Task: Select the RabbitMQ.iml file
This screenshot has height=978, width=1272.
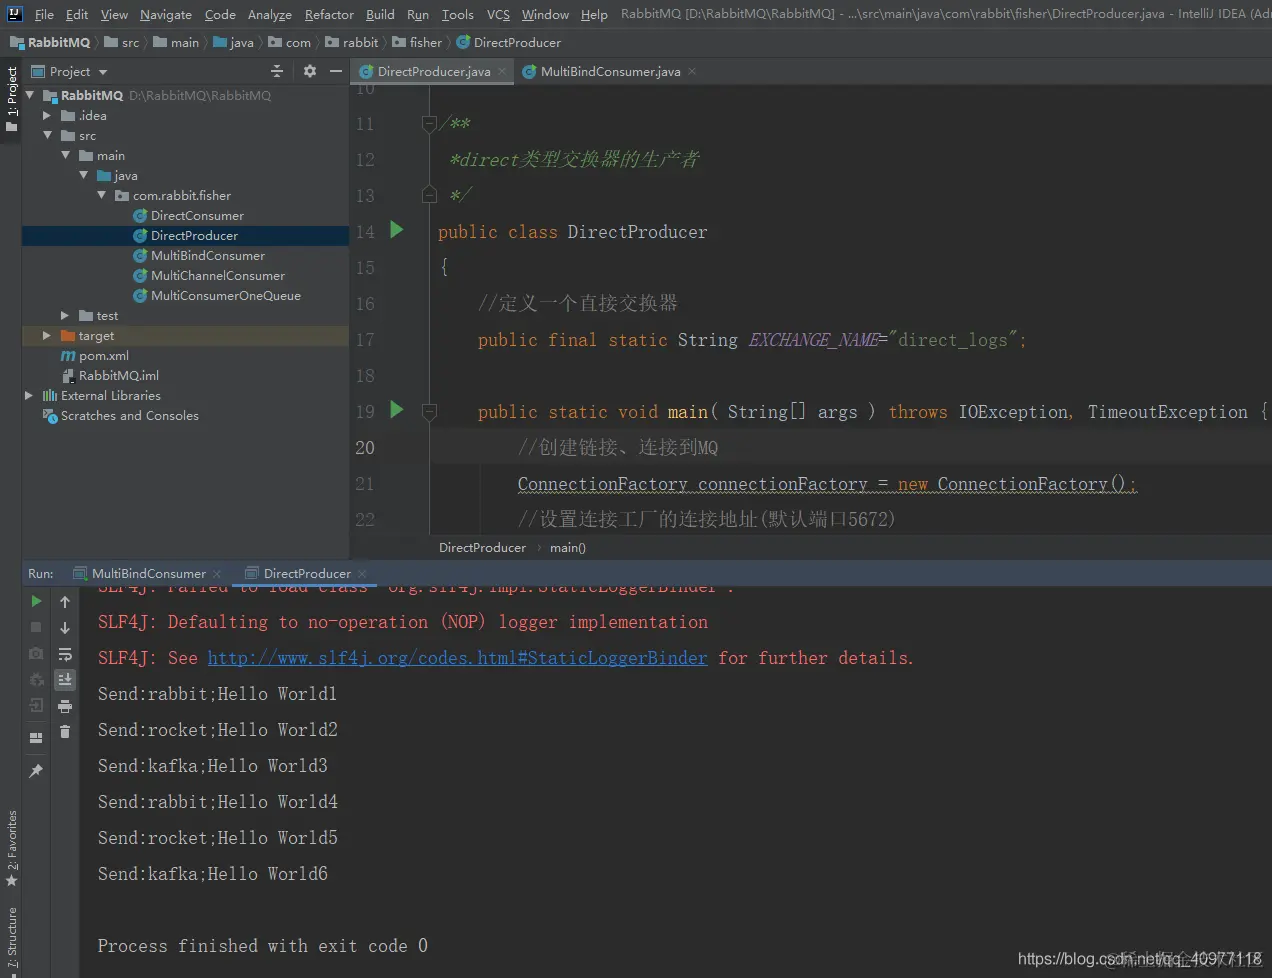Action: point(119,375)
